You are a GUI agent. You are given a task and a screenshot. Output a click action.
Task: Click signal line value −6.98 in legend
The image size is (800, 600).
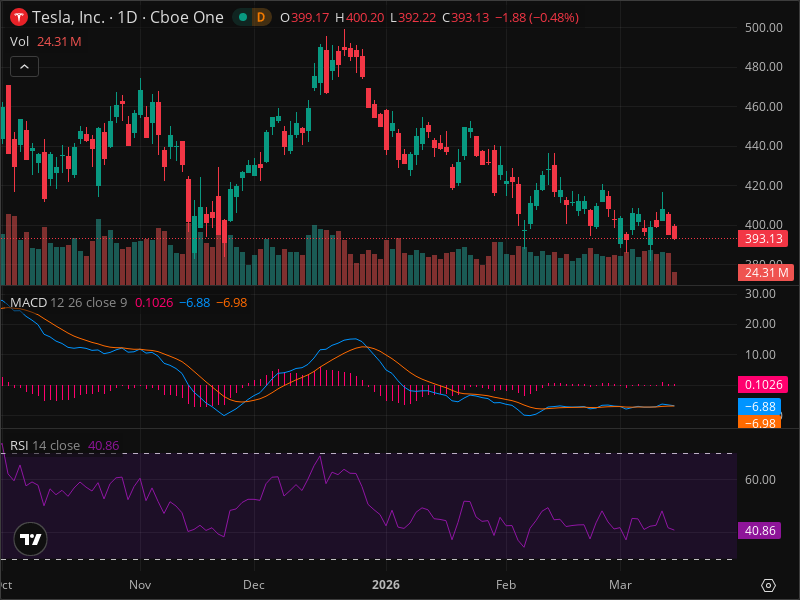tap(232, 303)
